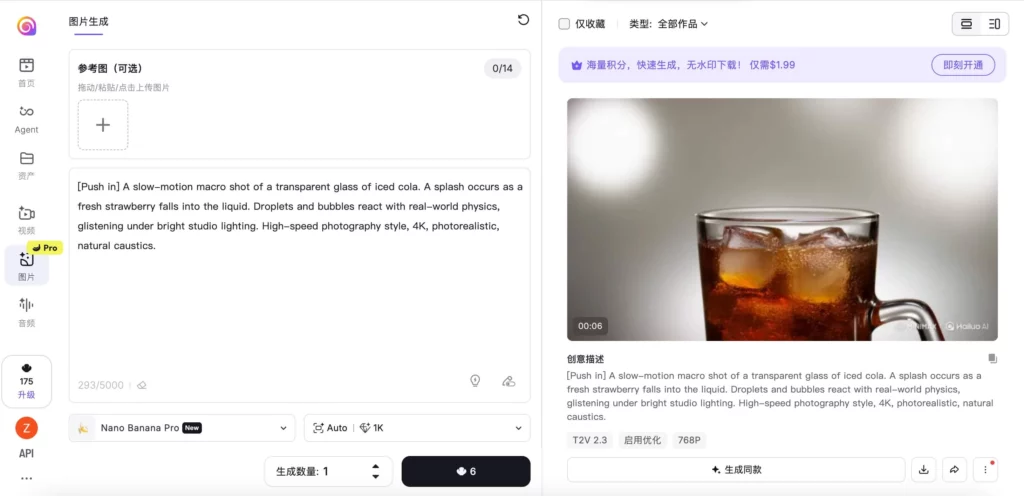The height and width of the screenshot is (496, 1024).
Task: Copy the 创意描述 prompt text
Action: click(x=992, y=358)
